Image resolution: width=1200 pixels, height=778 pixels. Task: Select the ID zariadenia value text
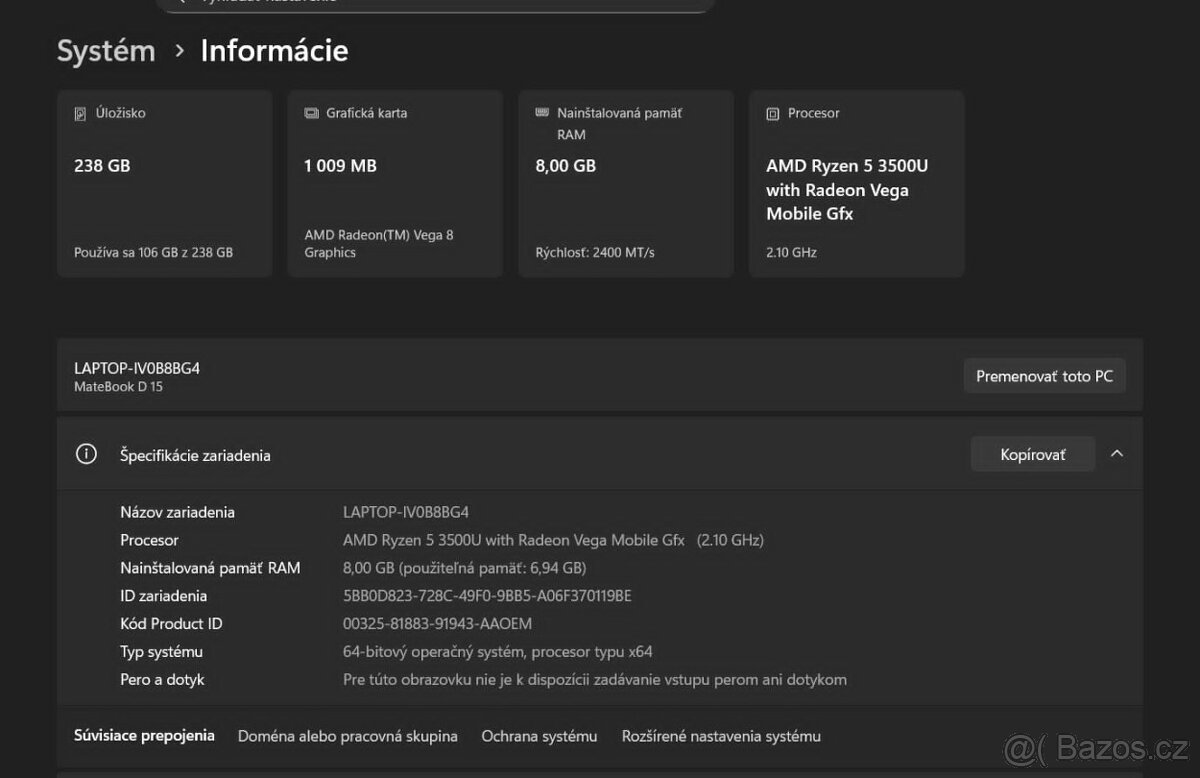coord(487,595)
